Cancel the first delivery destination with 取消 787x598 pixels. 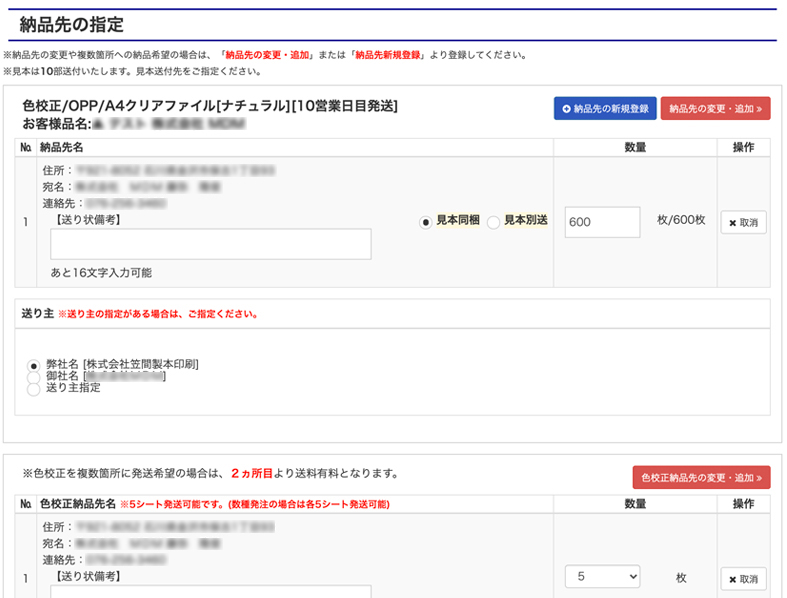(x=743, y=222)
